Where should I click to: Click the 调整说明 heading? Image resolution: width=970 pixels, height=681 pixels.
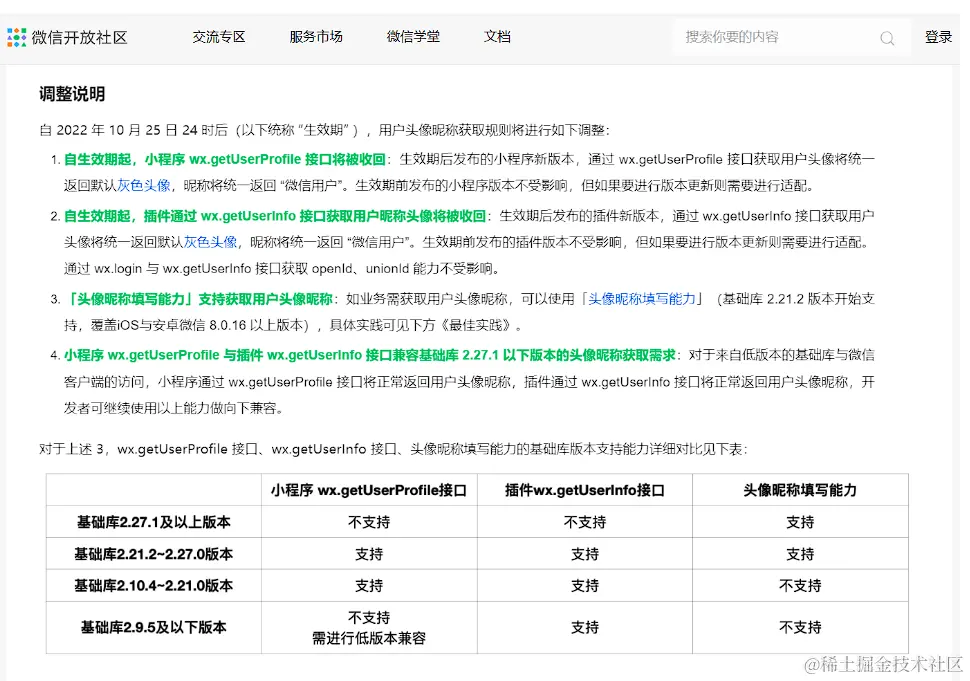tap(72, 94)
